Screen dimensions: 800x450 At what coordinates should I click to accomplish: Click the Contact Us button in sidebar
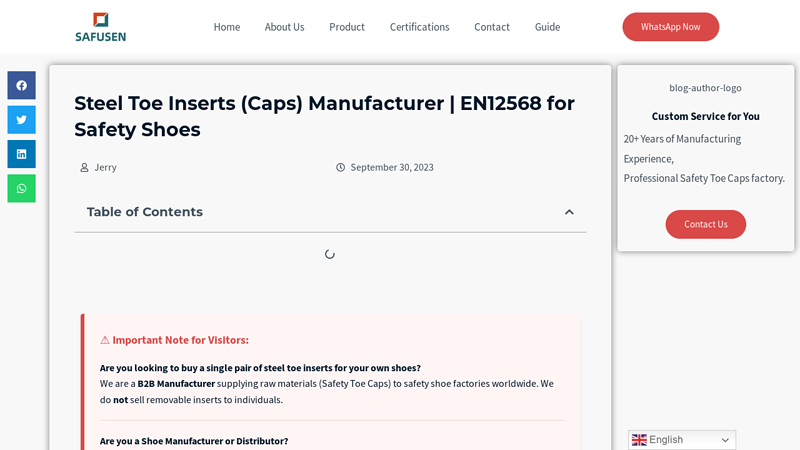pyautogui.click(x=705, y=224)
